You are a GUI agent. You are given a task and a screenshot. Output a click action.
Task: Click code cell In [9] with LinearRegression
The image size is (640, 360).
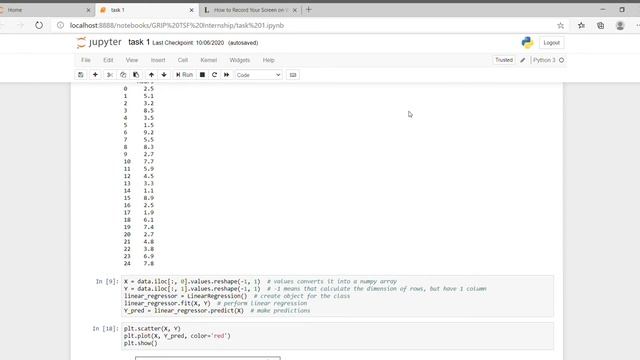coord(338,296)
